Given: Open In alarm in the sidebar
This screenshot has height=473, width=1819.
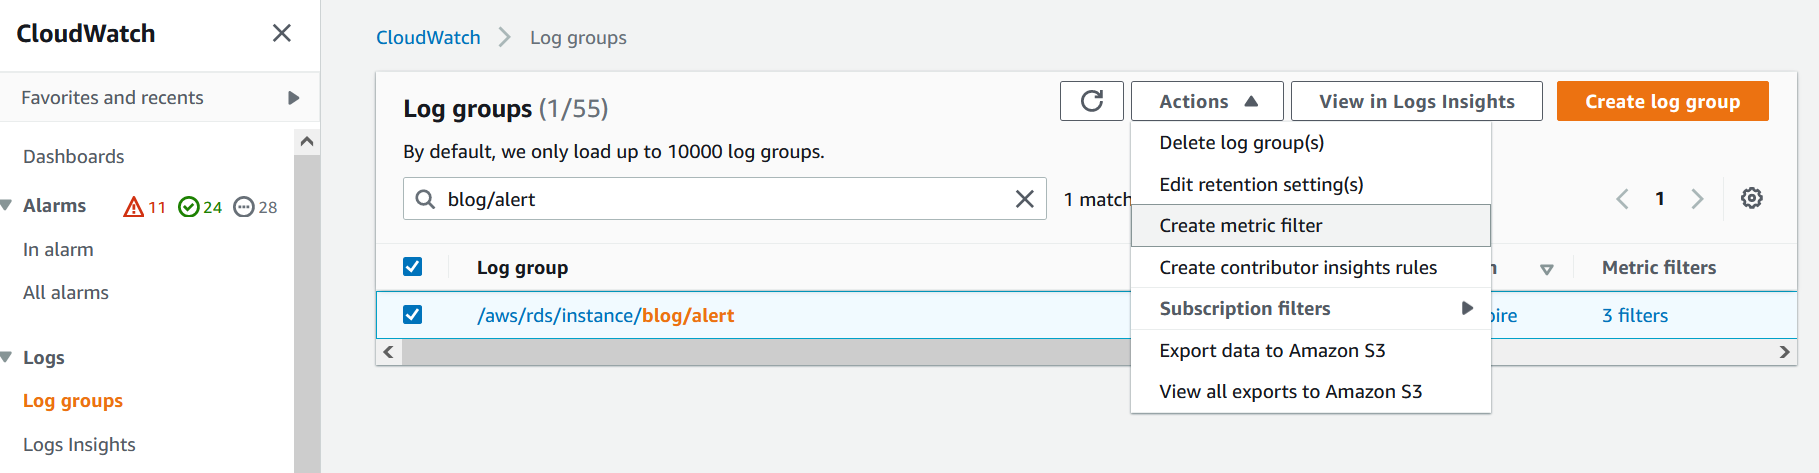Looking at the screenshot, I should click(58, 250).
